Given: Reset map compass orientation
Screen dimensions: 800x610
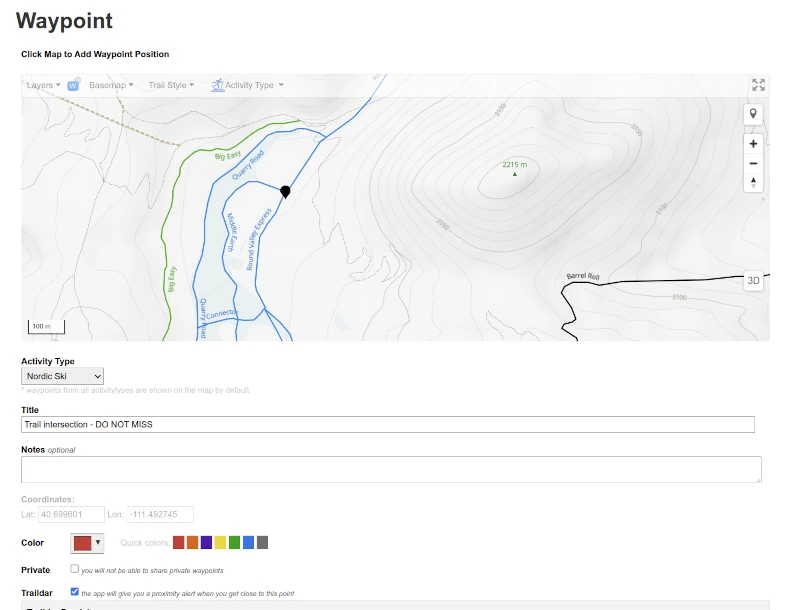Looking at the screenshot, I should coord(753,183).
